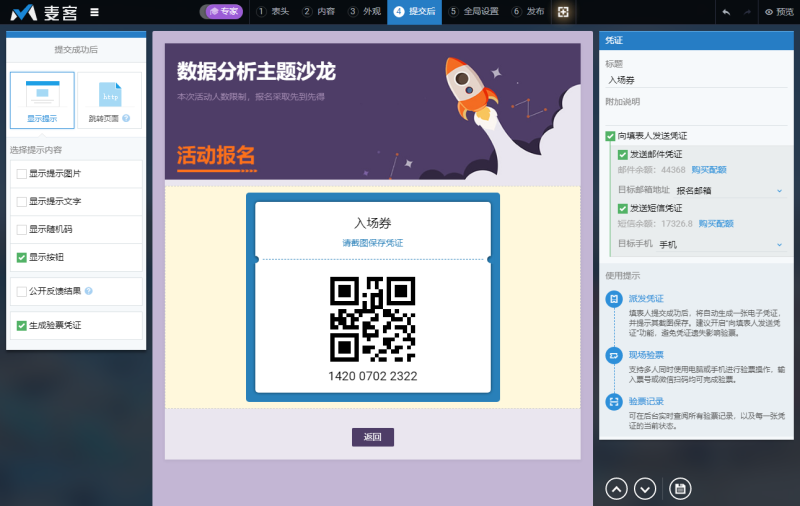This screenshot has width=800, height=506.
Task: Click the move up arrow circle button
Action: pos(616,489)
